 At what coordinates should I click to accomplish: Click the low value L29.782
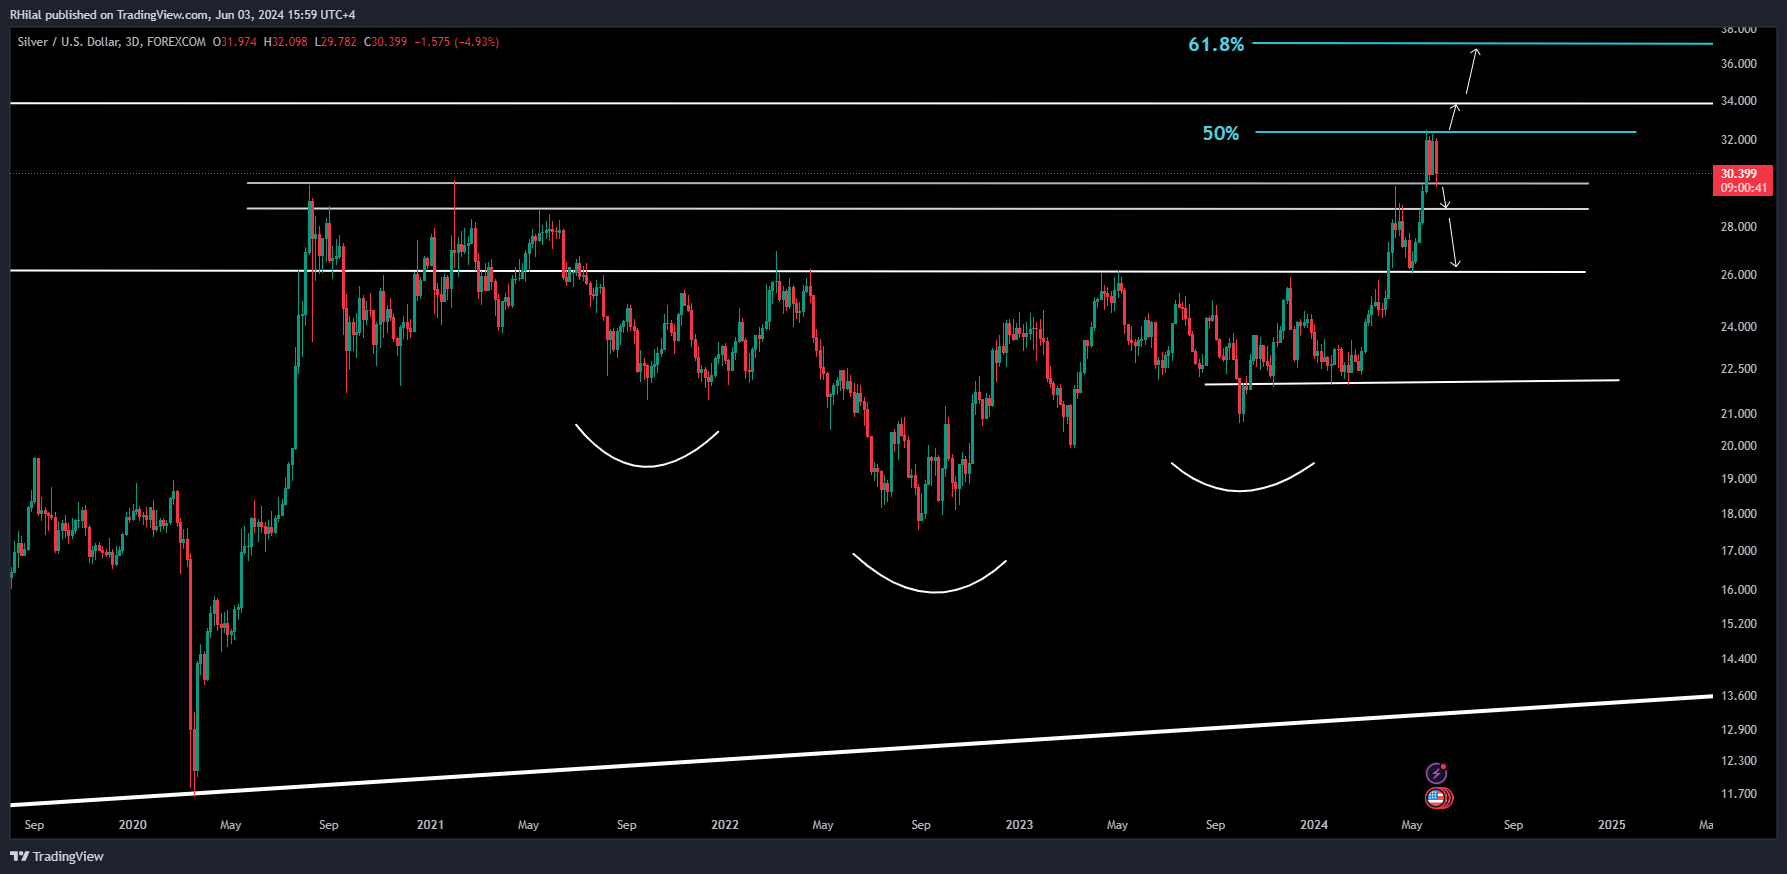pos(335,42)
